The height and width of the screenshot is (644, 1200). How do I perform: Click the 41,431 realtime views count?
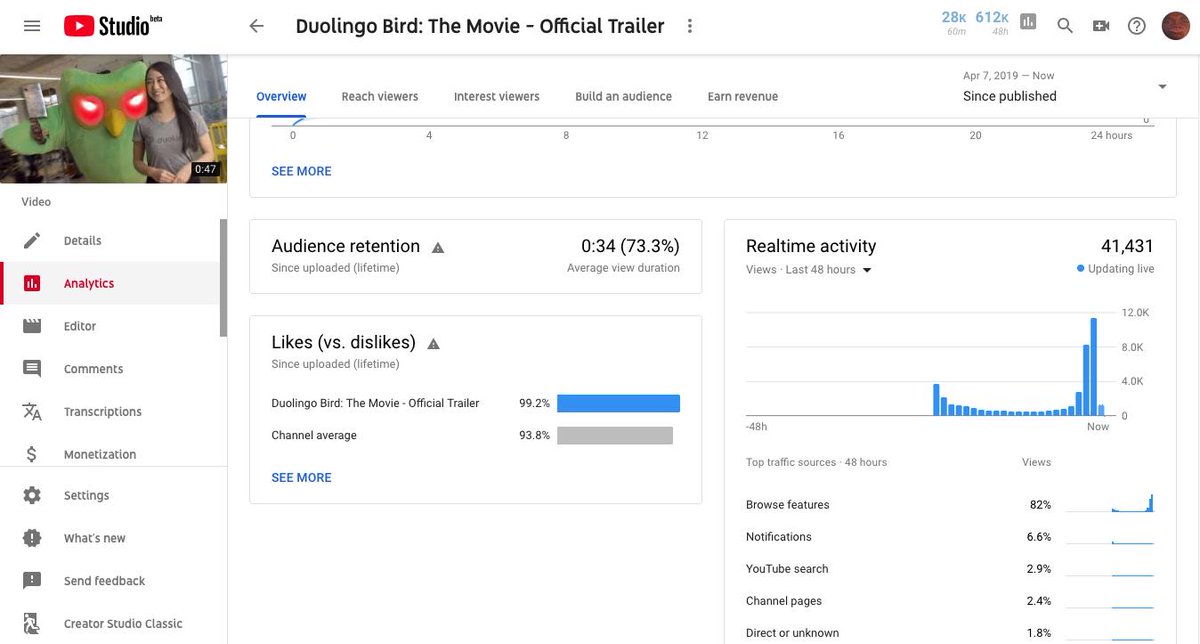click(1127, 246)
